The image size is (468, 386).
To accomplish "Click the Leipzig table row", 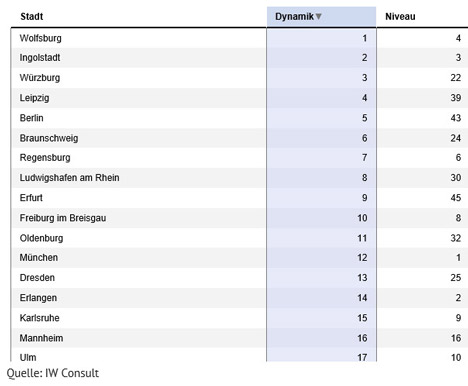I will tap(240, 98).
